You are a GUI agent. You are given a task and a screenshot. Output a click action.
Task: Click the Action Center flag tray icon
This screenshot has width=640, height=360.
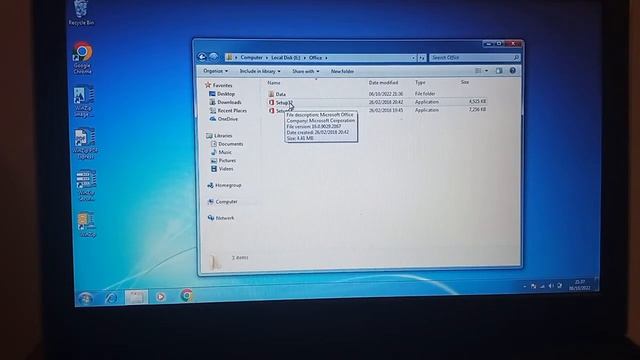point(533,286)
